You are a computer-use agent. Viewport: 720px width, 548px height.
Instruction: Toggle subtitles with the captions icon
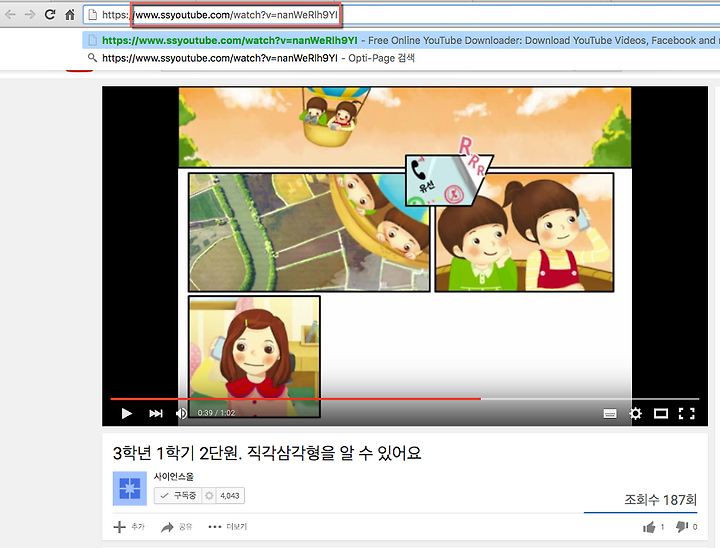point(610,414)
